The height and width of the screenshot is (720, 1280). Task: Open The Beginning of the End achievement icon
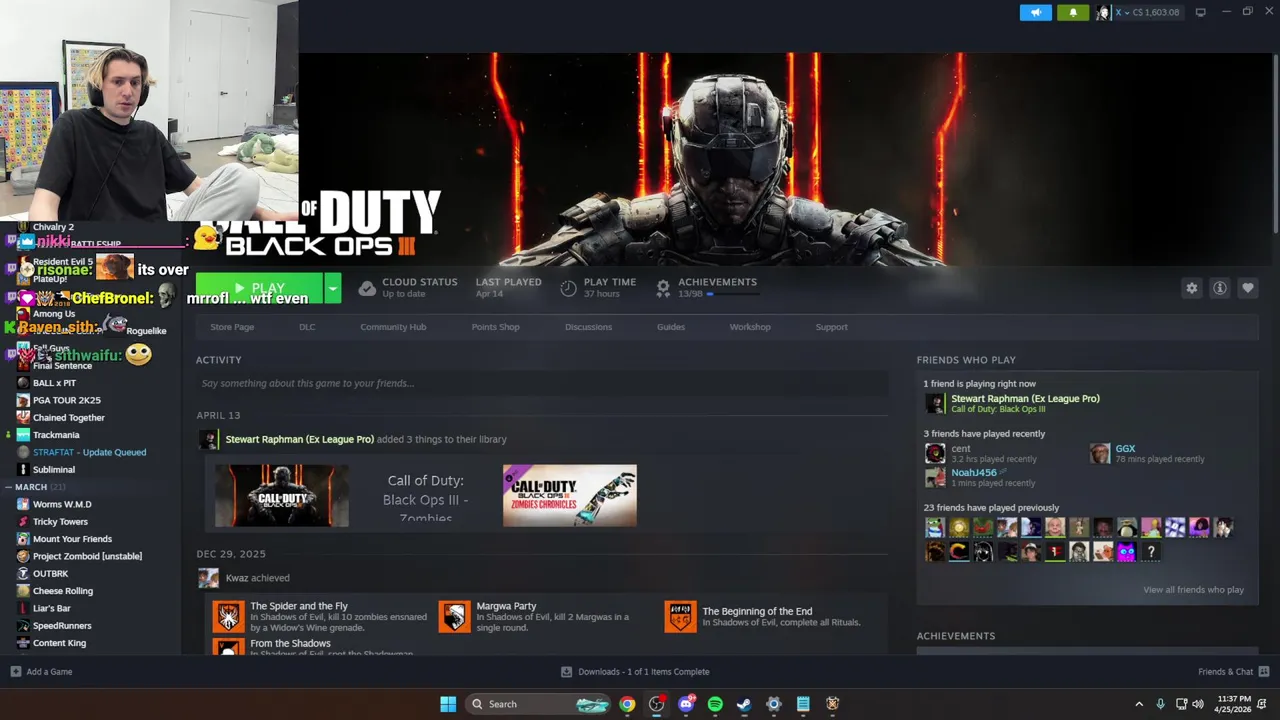[x=680, y=616]
